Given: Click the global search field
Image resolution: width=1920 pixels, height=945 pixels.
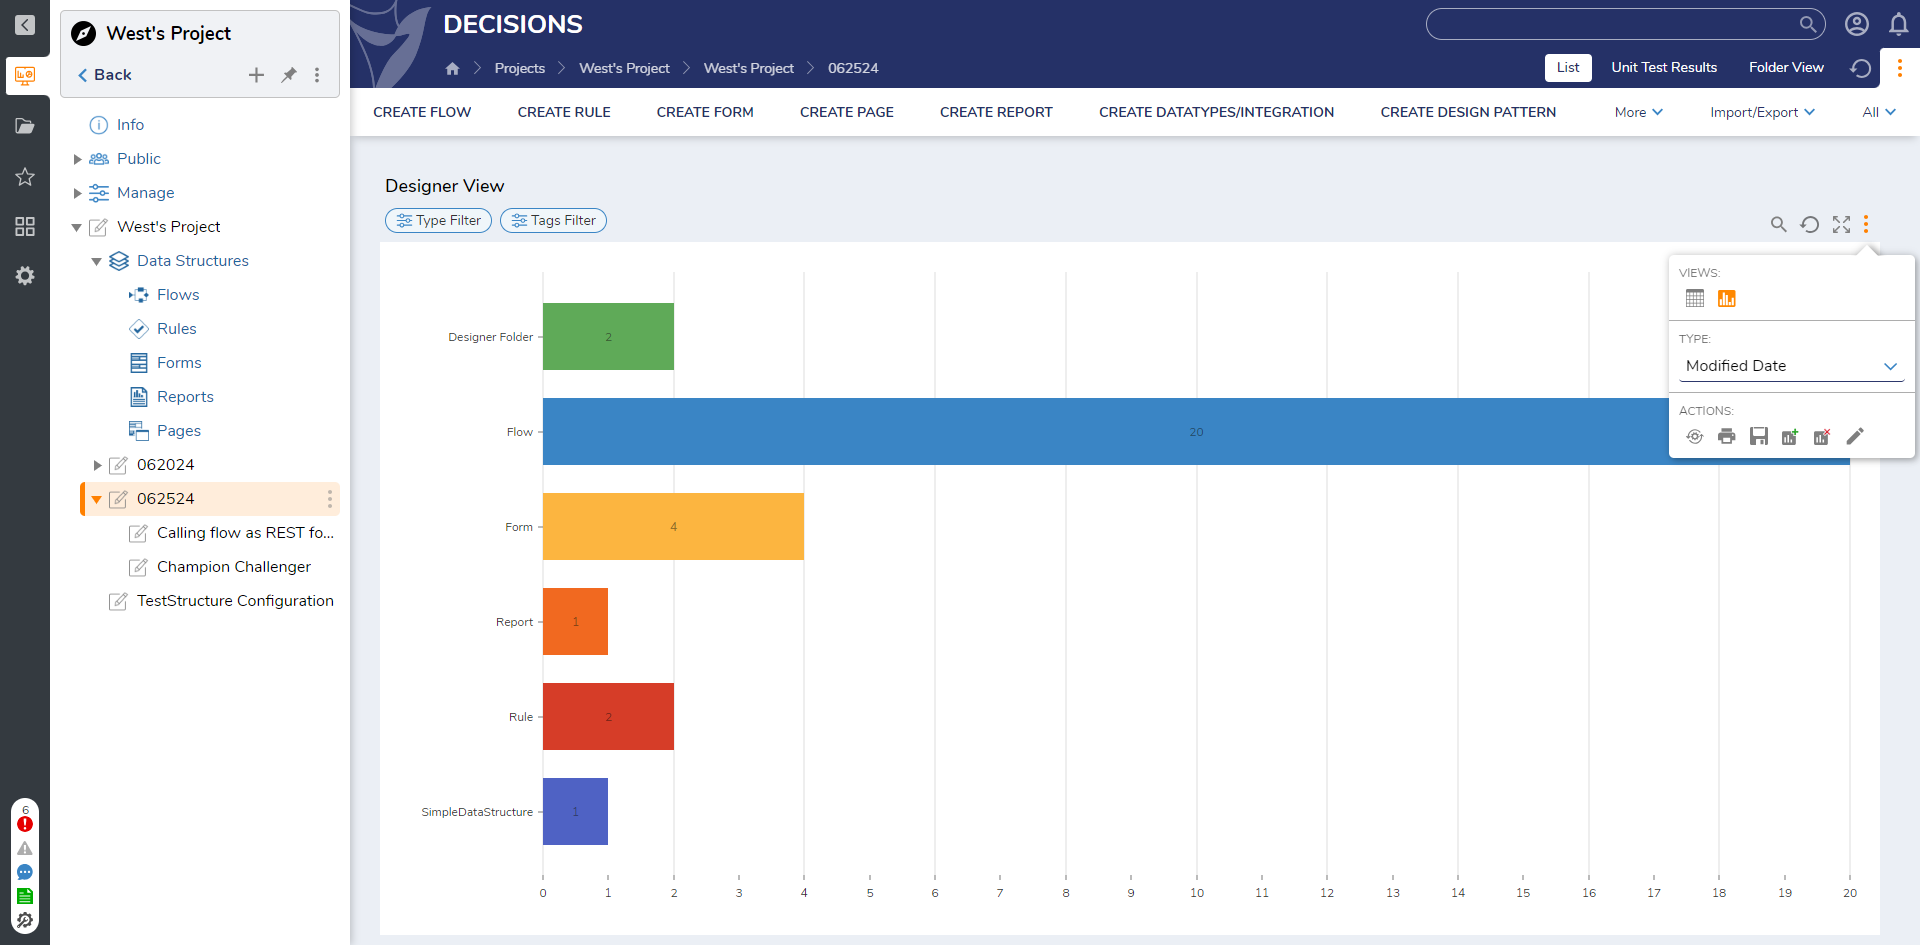Looking at the screenshot, I should tap(1625, 24).
